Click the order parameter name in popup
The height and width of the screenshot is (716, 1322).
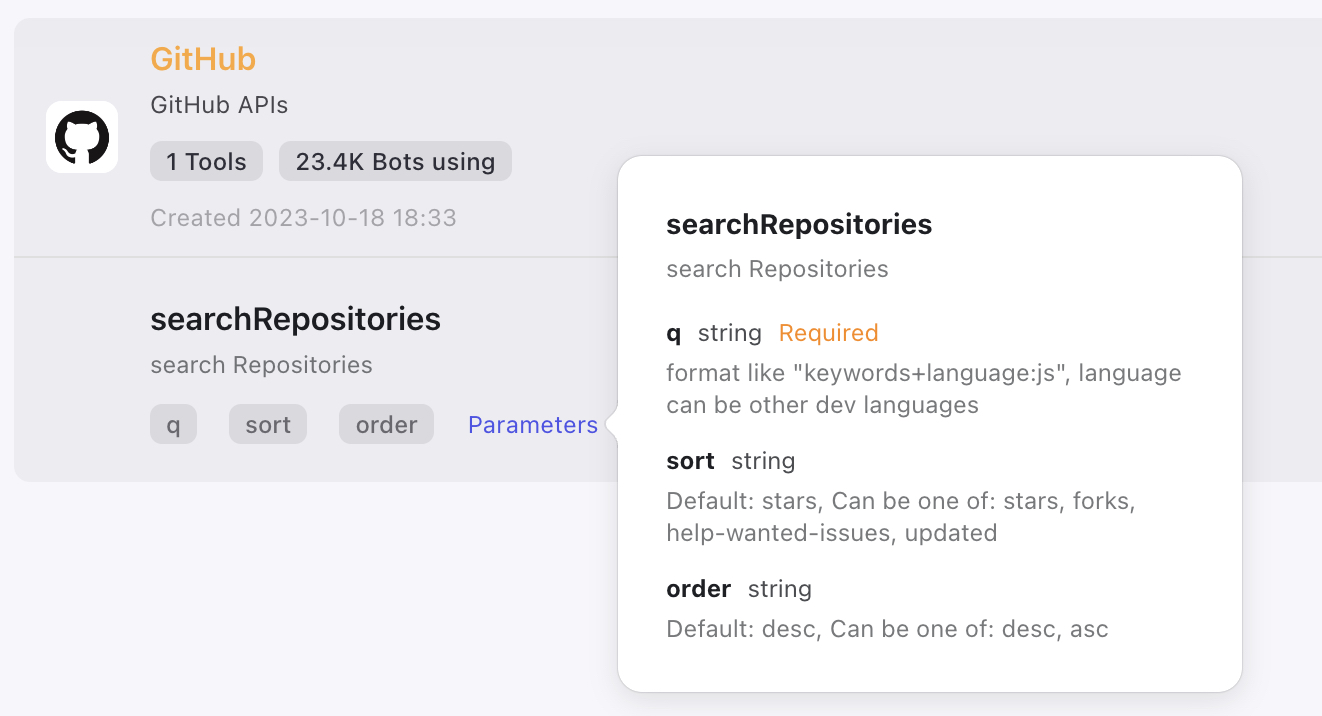point(698,589)
